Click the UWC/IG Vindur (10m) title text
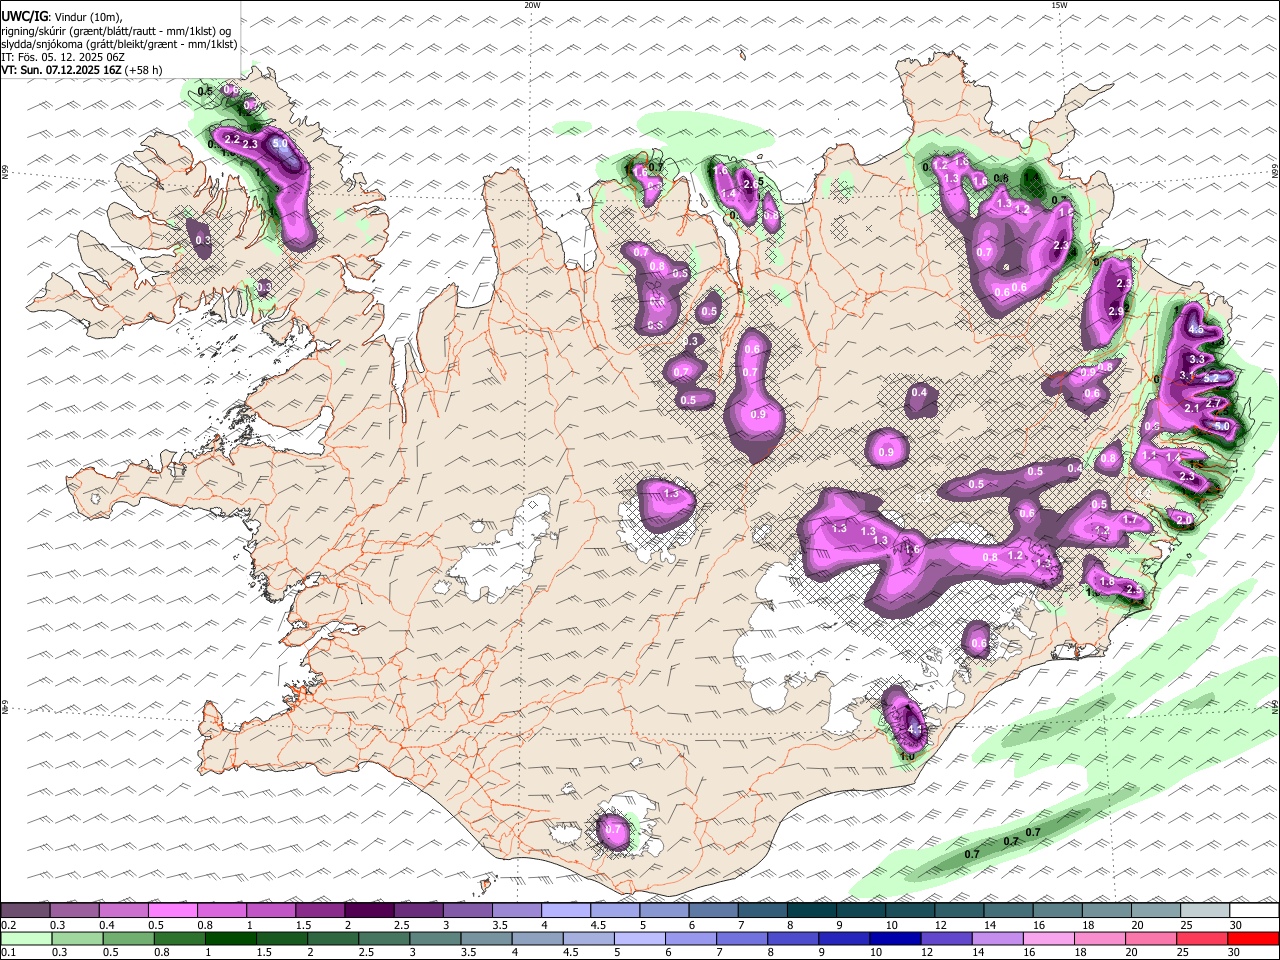 (x=62, y=17)
